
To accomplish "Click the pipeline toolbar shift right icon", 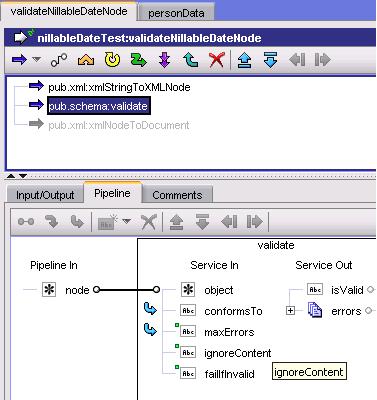I will pos(255,222).
